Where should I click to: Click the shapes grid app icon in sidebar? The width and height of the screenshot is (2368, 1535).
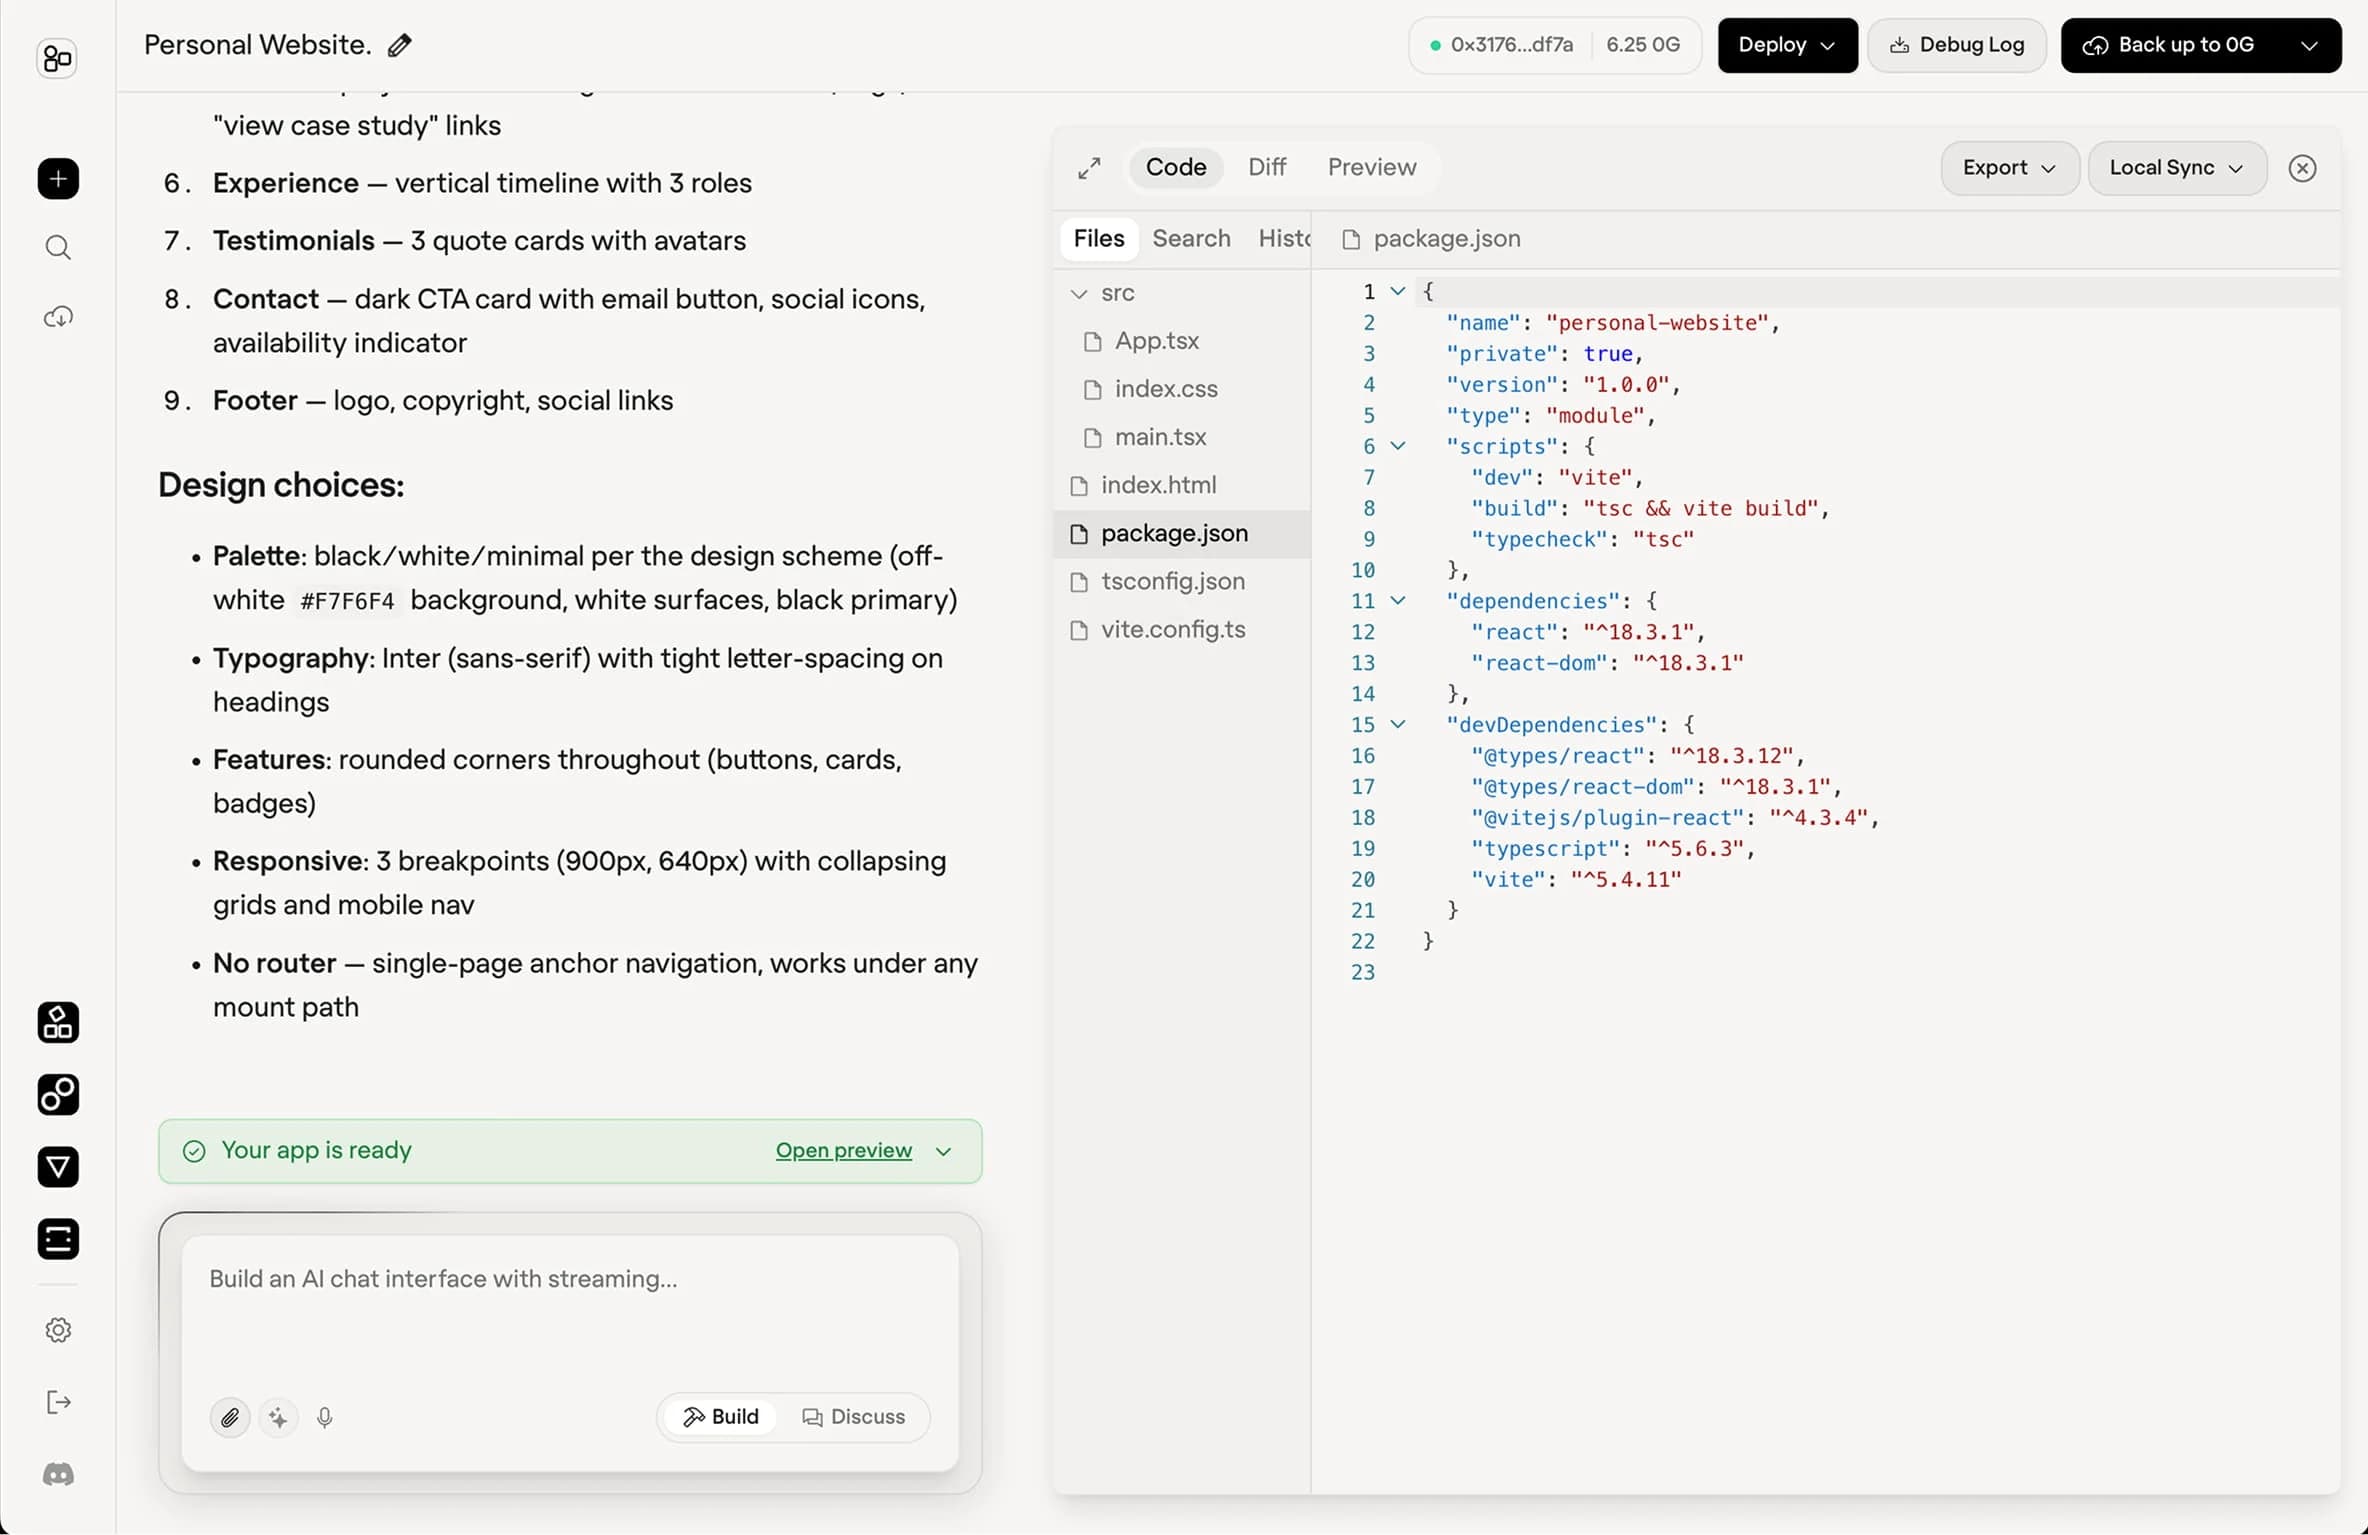[58, 1023]
